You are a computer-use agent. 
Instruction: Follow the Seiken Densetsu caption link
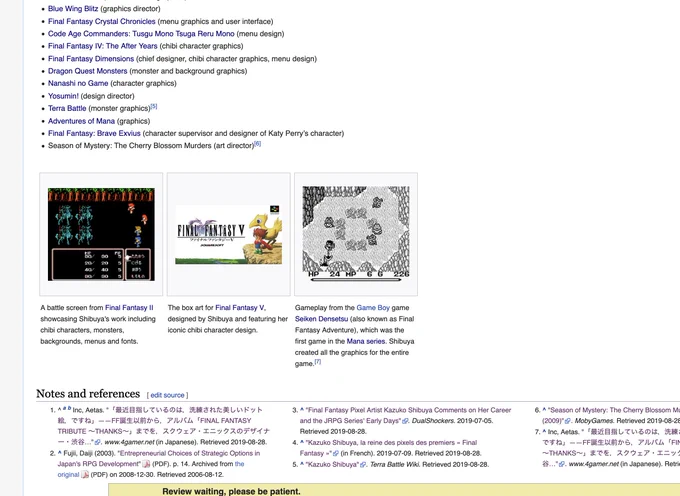321,319
